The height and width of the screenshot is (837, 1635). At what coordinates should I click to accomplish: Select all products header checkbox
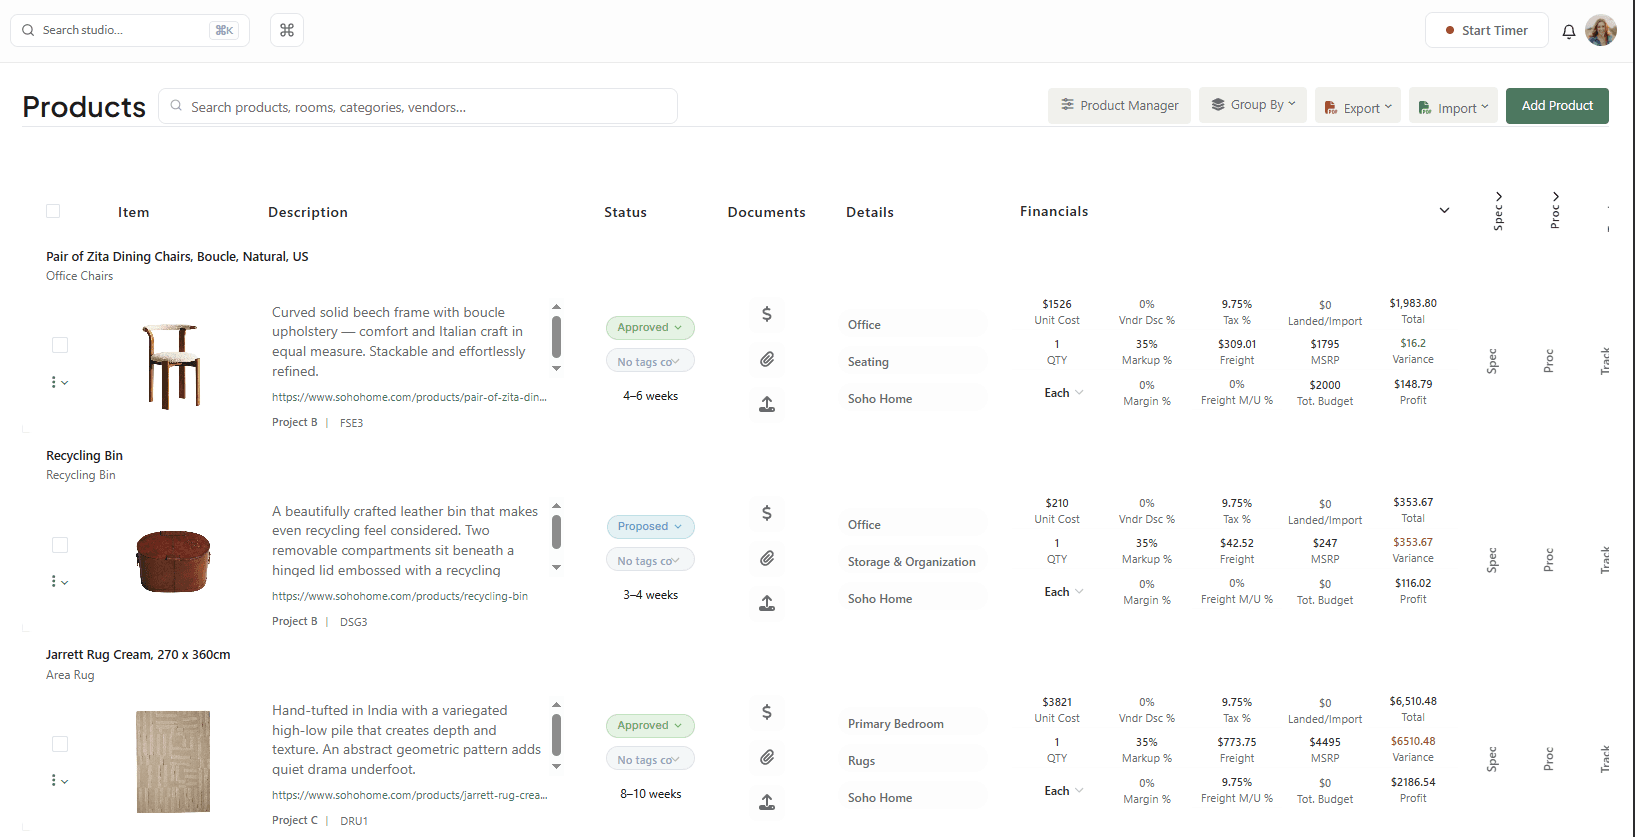tap(53, 211)
